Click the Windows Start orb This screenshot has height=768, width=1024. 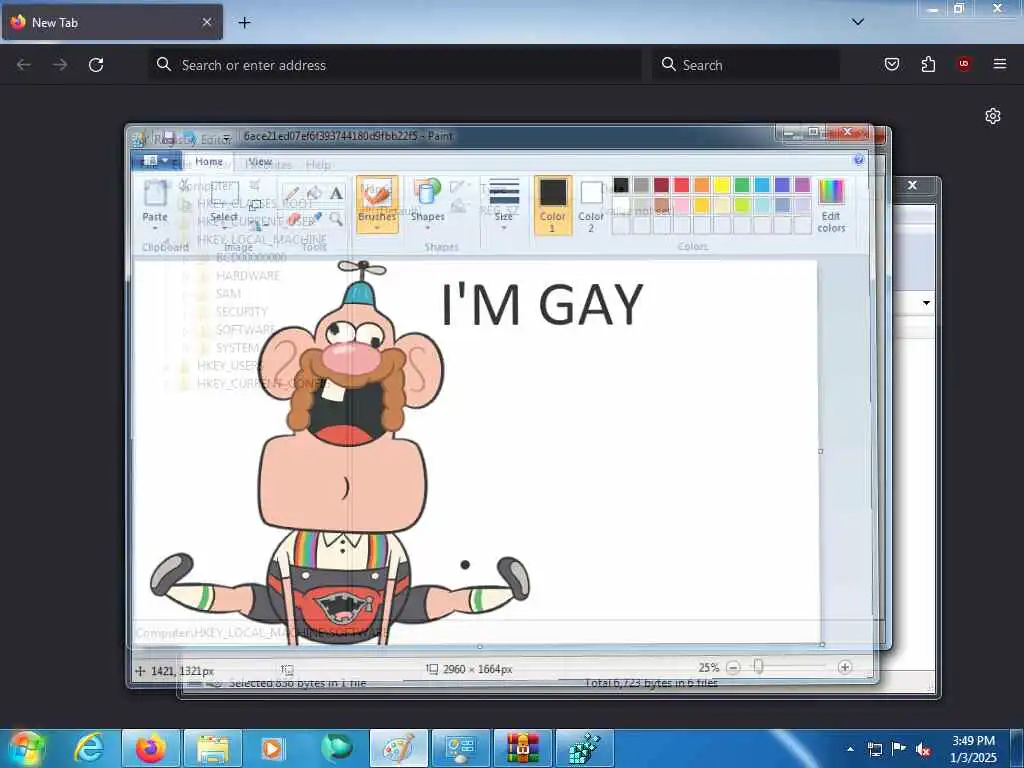pos(26,748)
